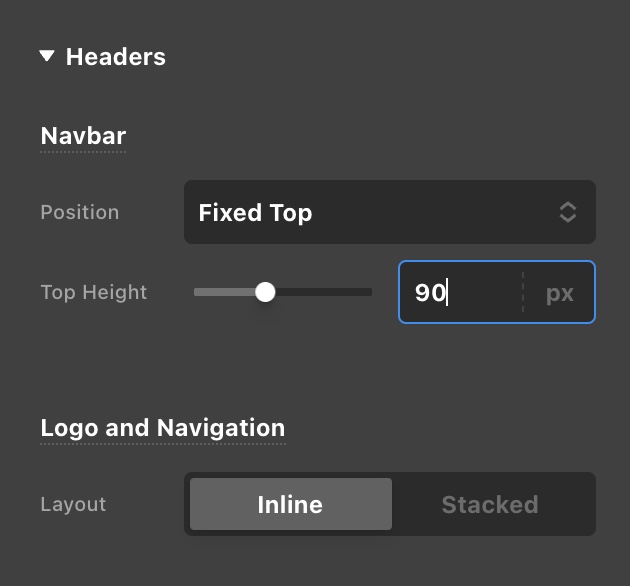Image resolution: width=630 pixels, height=586 pixels.
Task: Click the Top Height slider handle
Action: tap(265, 292)
